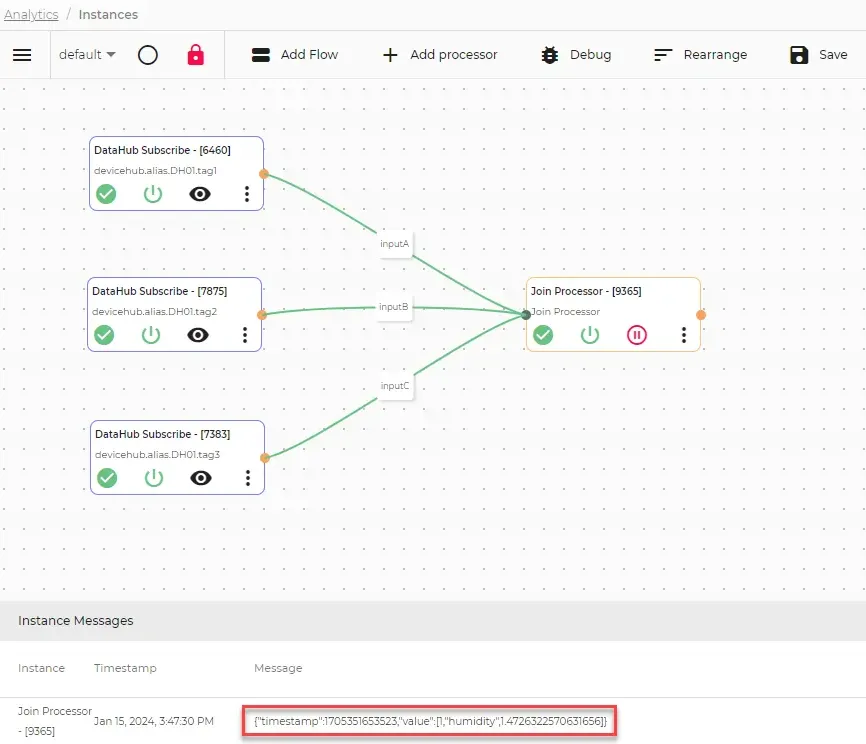Go to Analytics breadcrumb link
This screenshot has width=866, height=744.
(31, 14)
